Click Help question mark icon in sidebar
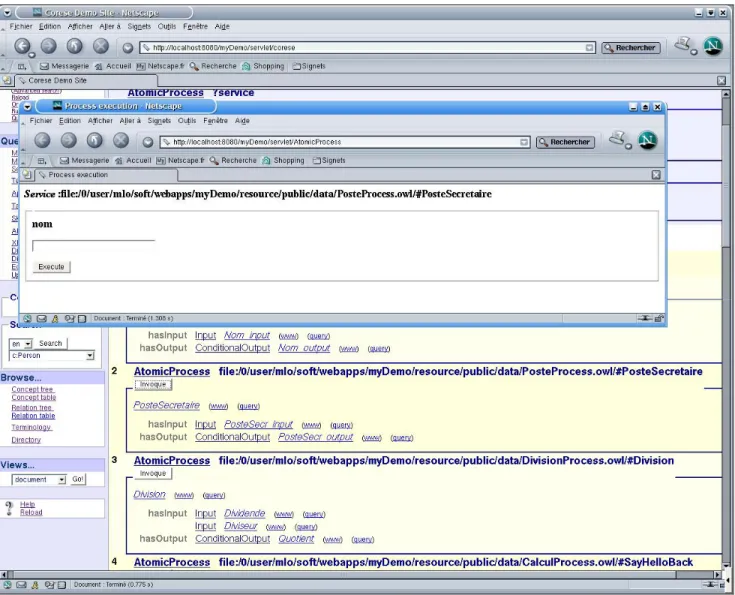 [x=9, y=508]
